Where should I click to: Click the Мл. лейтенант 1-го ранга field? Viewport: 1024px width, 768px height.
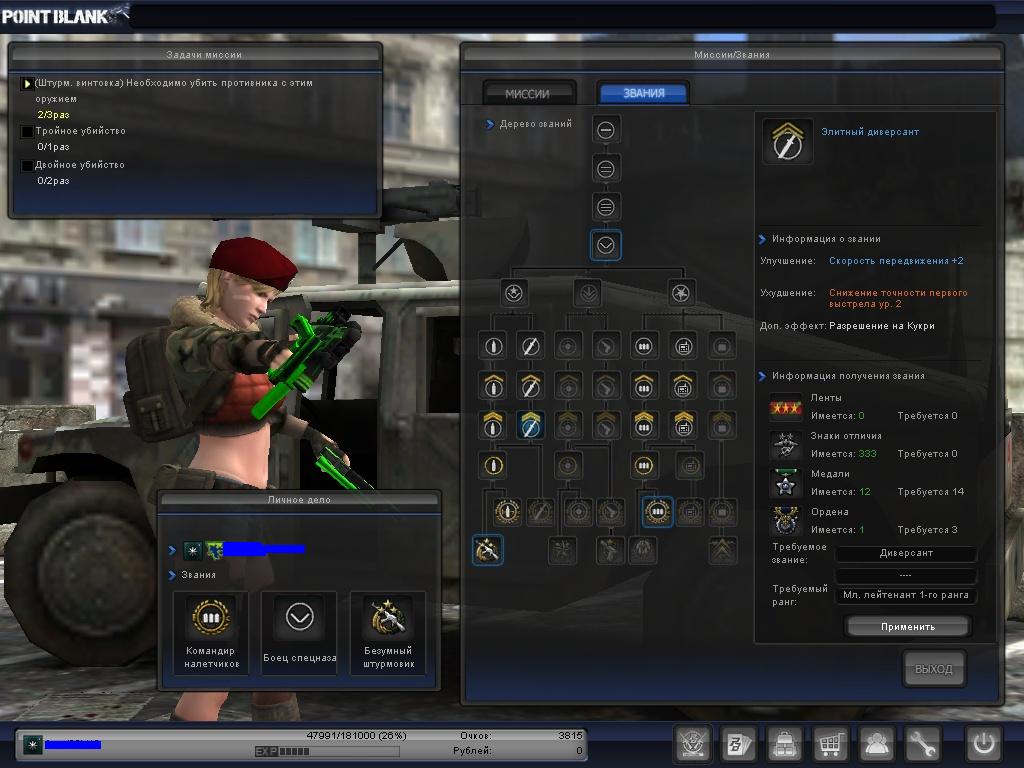pos(906,595)
